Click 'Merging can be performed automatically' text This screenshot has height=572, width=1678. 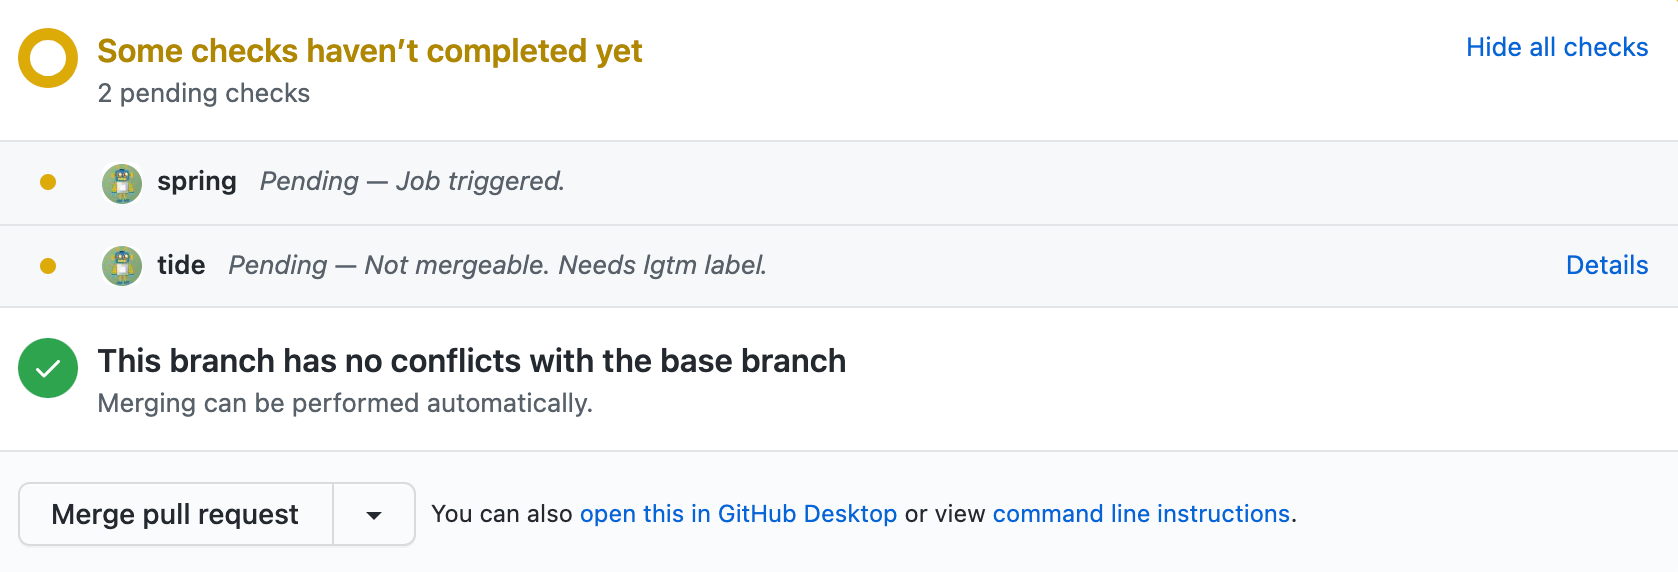click(x=345, y=403)
